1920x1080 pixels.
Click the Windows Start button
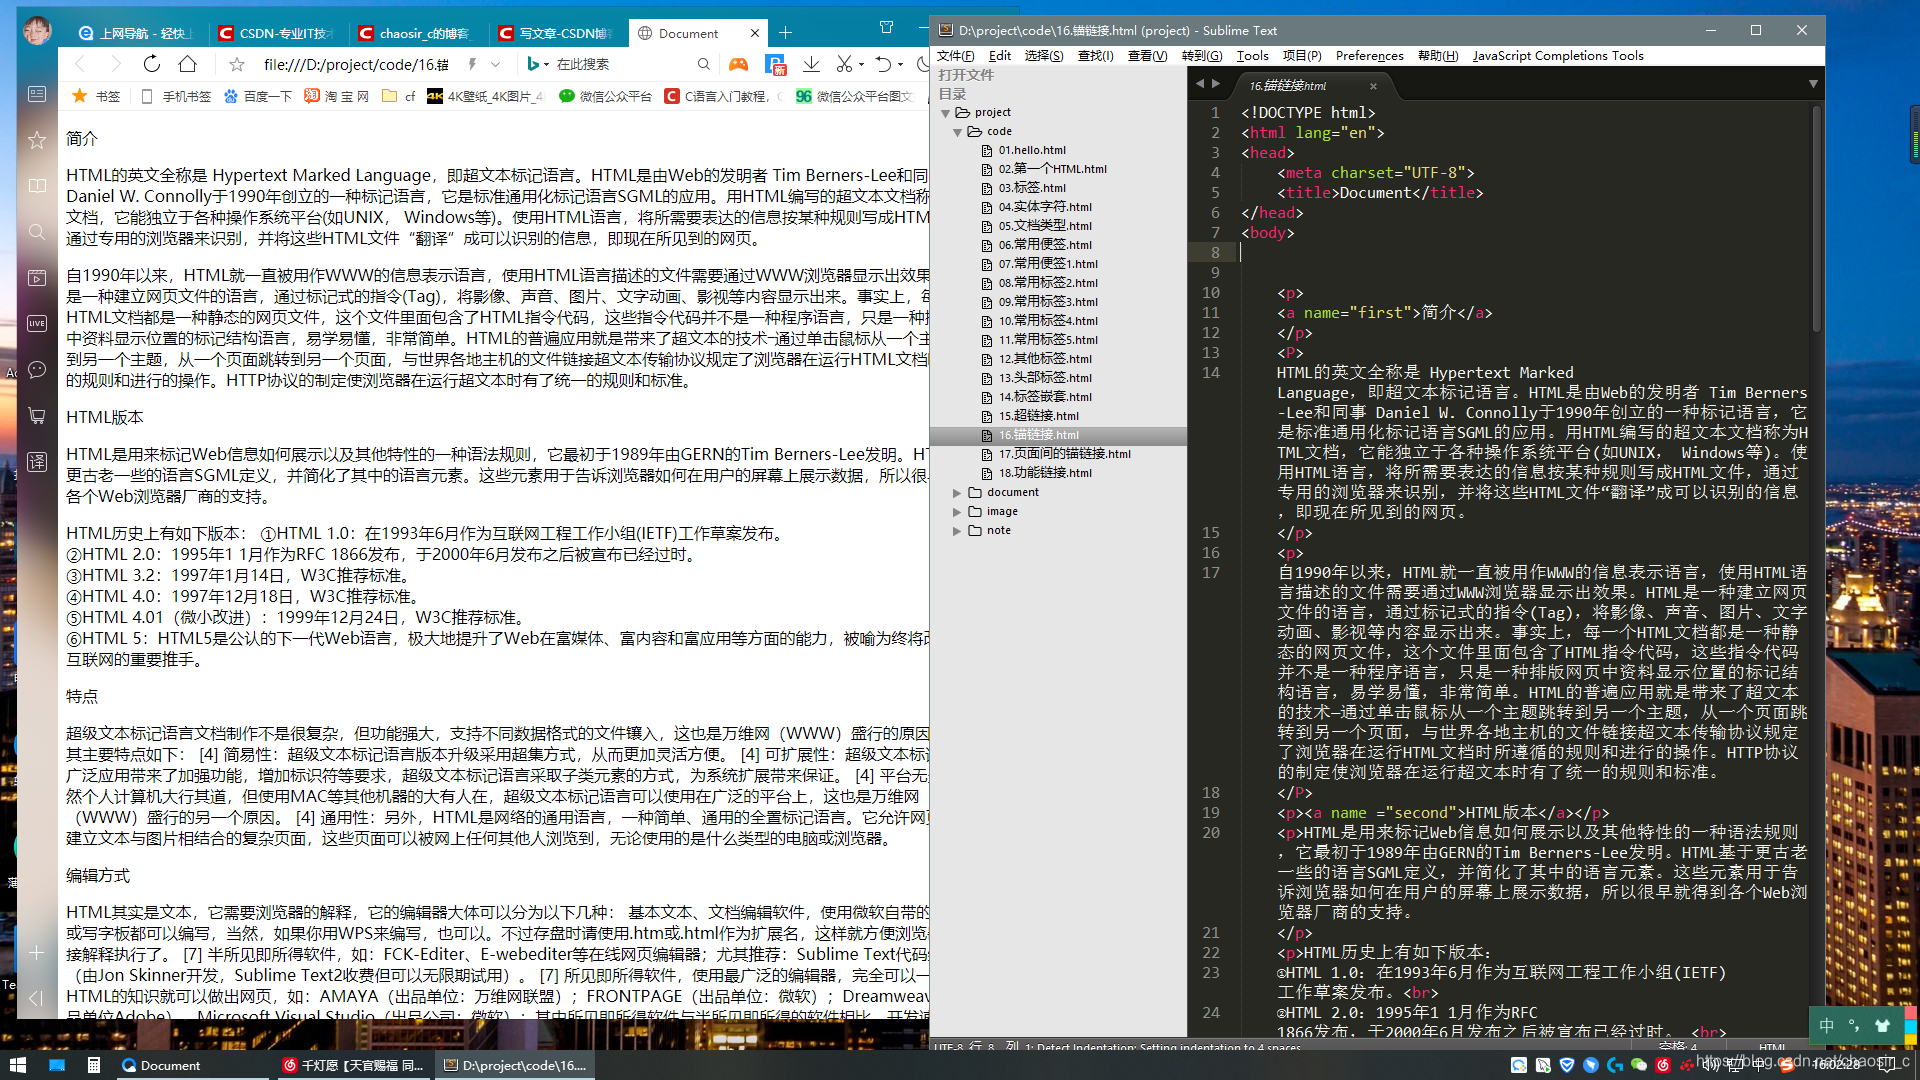pyautogui.click(x=17, y=1065)
